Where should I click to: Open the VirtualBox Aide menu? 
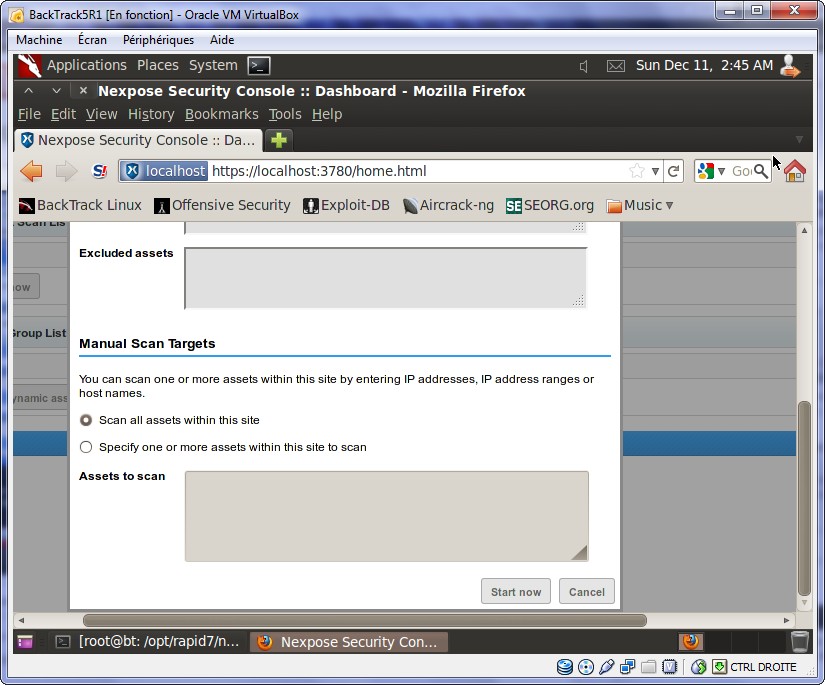pos(222,40)
